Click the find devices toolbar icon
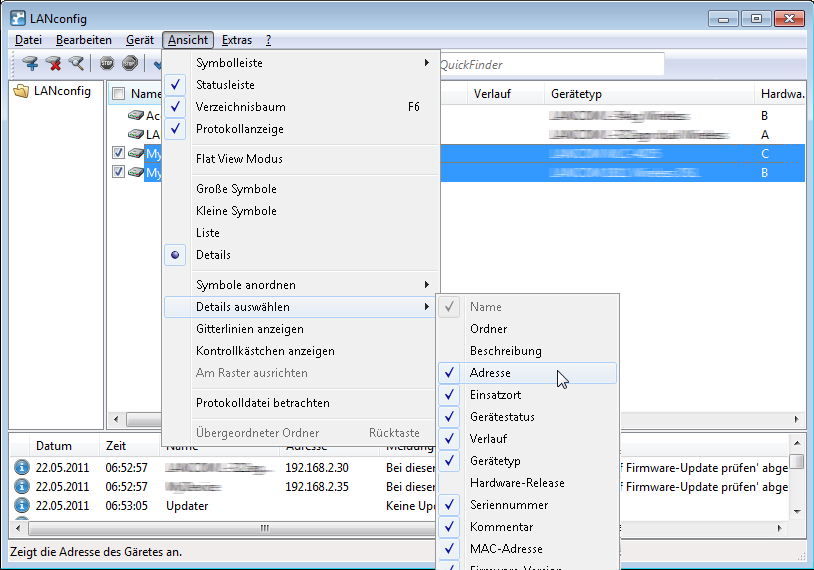The height and width of the screenshot is (570, 814). coord(76,64)
